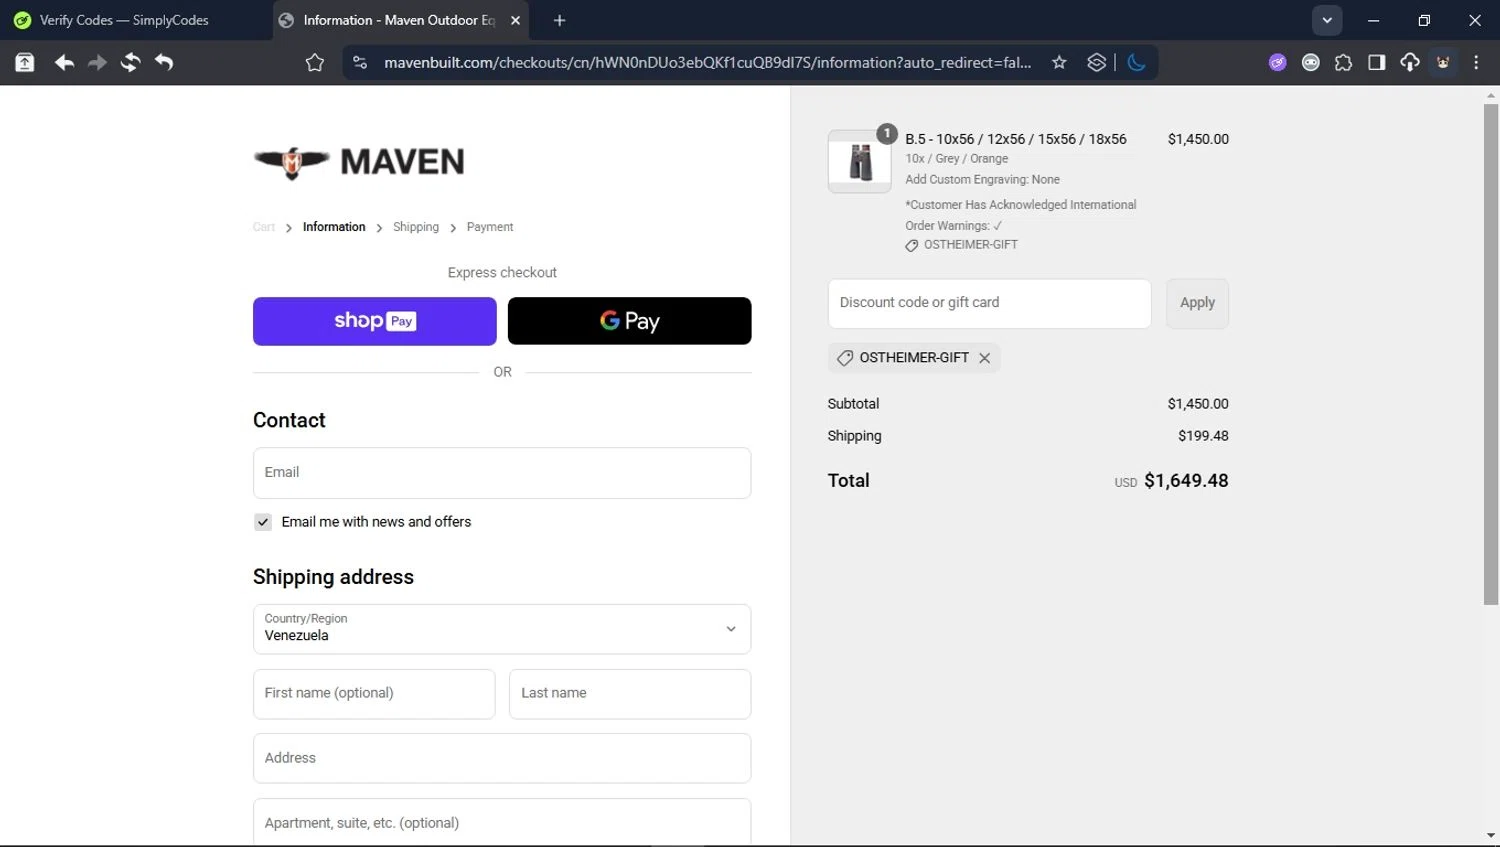Click the upload icon at toolbar left
This screenshot has height=847, width=1500.
(25, 62)
